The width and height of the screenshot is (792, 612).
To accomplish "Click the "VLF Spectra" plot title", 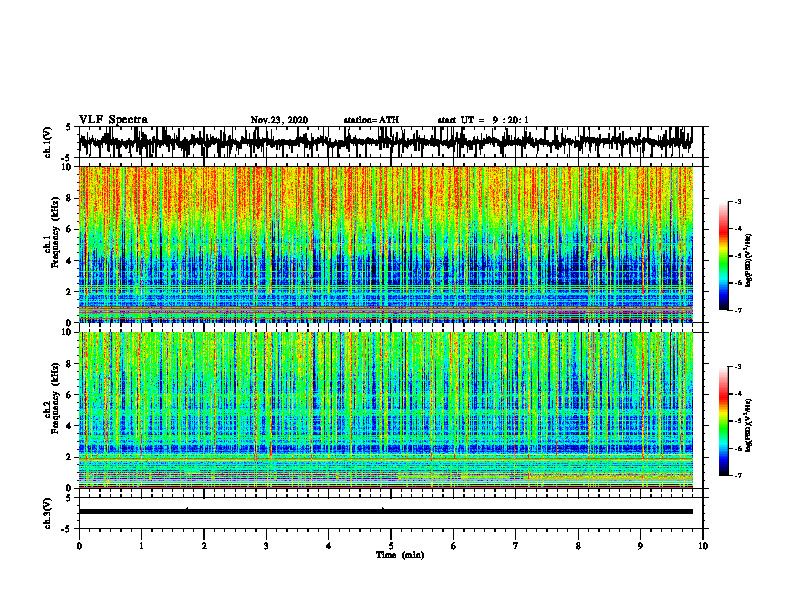I will [x=113, y=119].
